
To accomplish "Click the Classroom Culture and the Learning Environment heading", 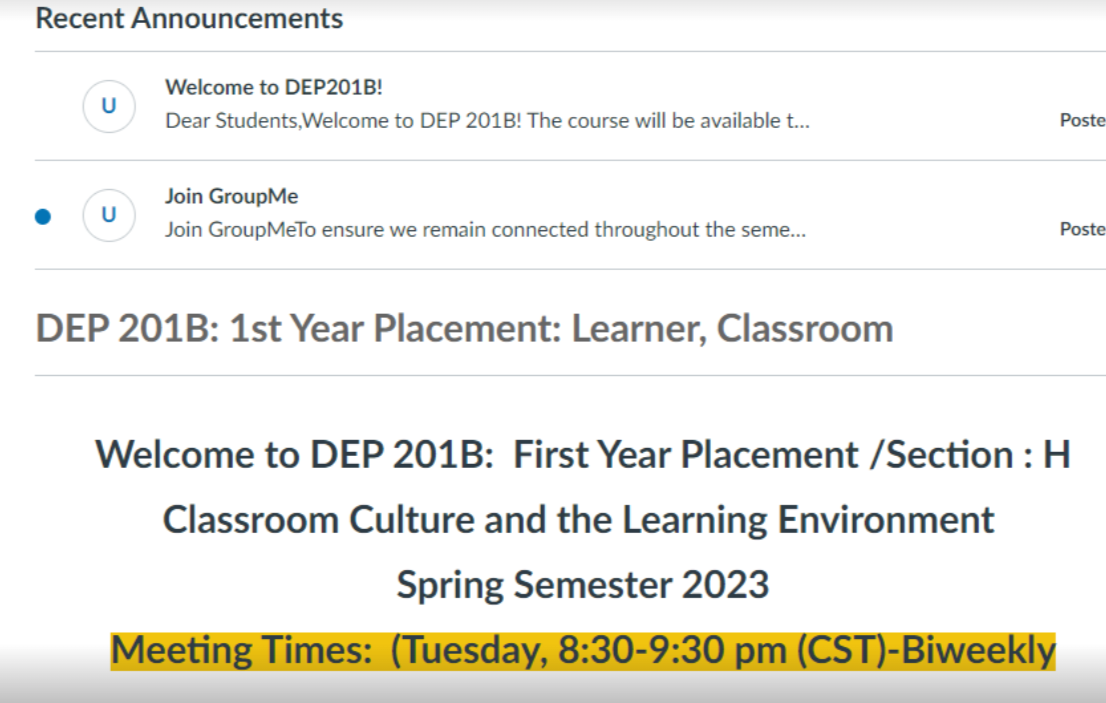I will [x=578, y=520].
